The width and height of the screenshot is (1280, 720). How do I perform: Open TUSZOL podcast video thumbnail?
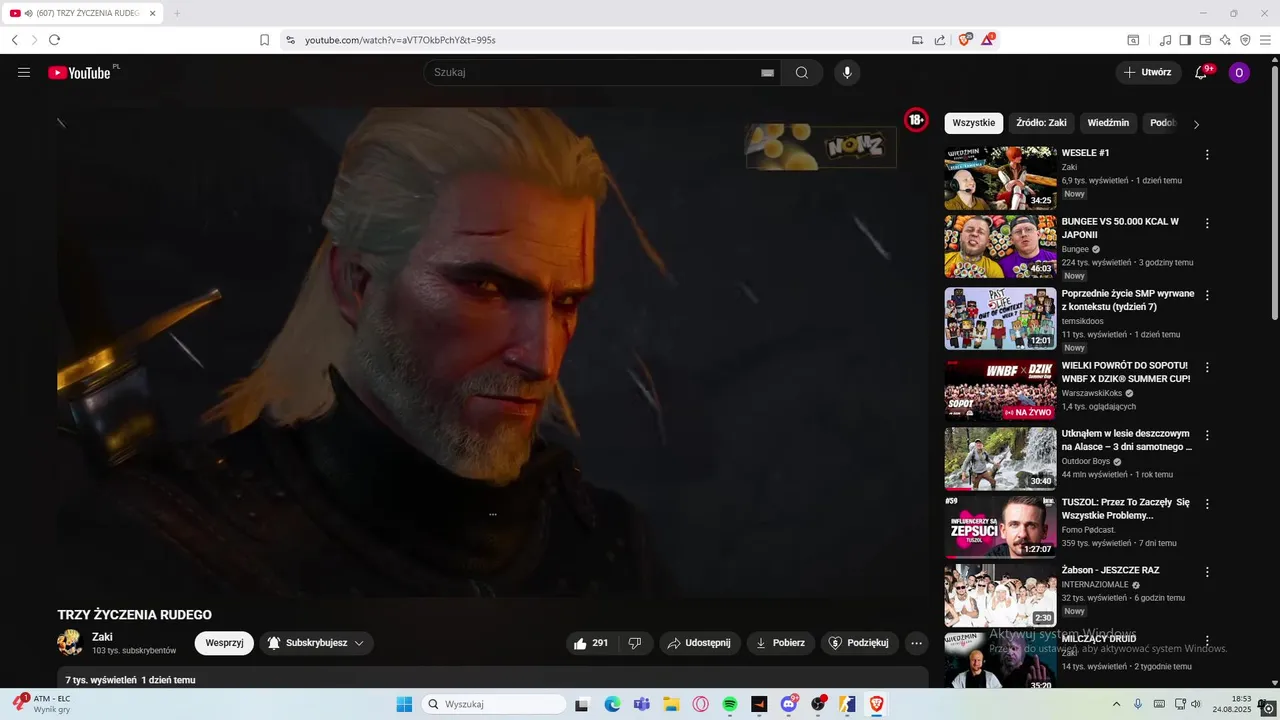coord(1000,527)
